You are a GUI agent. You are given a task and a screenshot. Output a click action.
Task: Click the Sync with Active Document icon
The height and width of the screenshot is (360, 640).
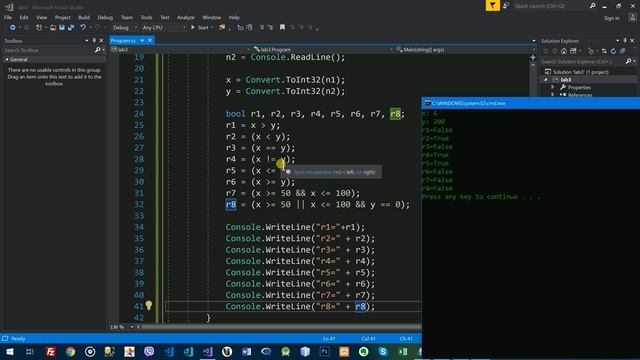click(x=604, y=51)
